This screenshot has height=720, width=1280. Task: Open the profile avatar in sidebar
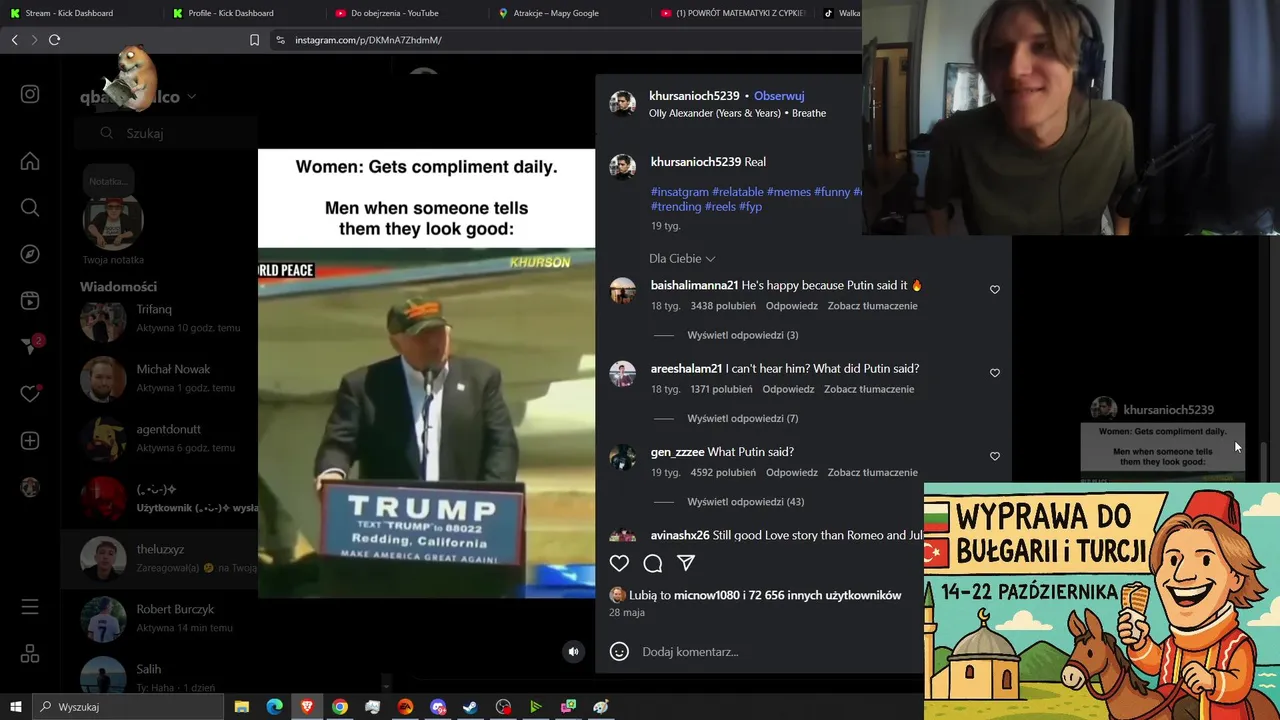[30, 488]
